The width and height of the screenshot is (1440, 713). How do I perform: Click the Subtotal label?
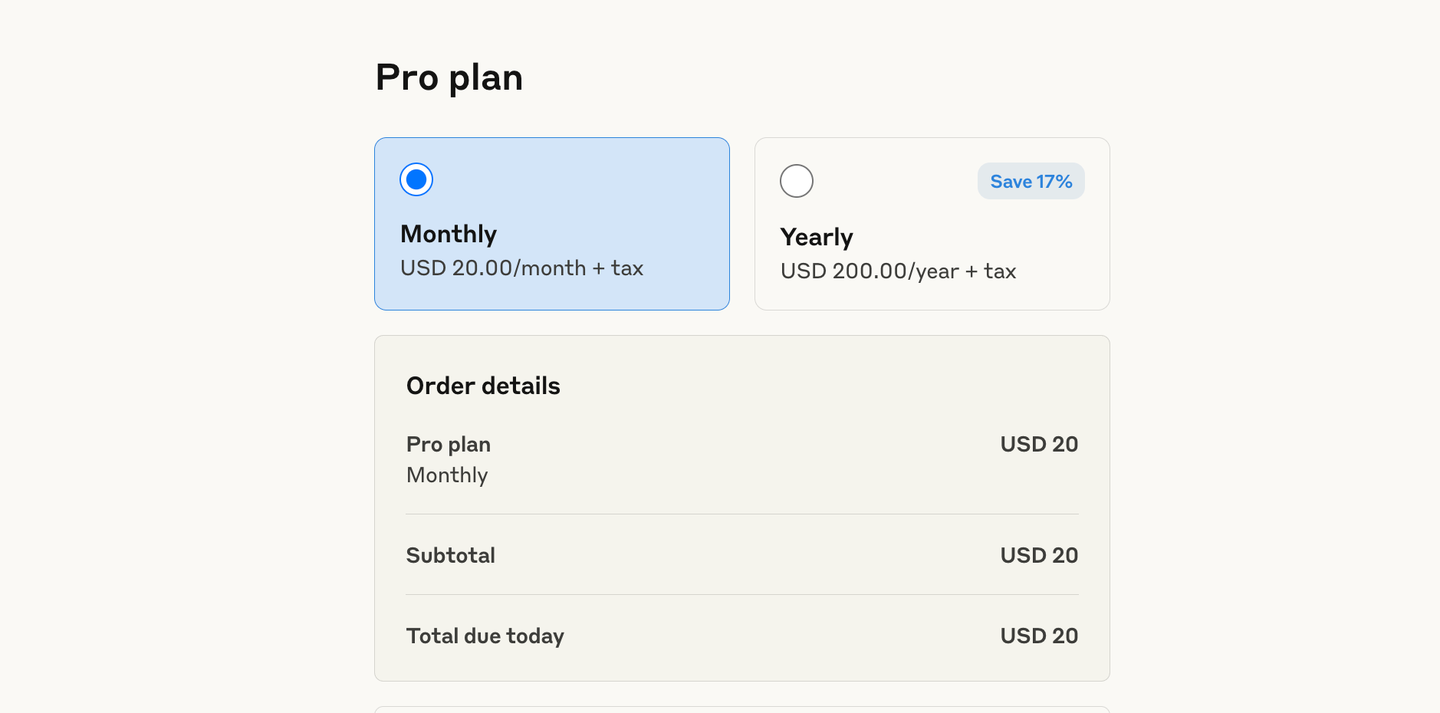450,555
